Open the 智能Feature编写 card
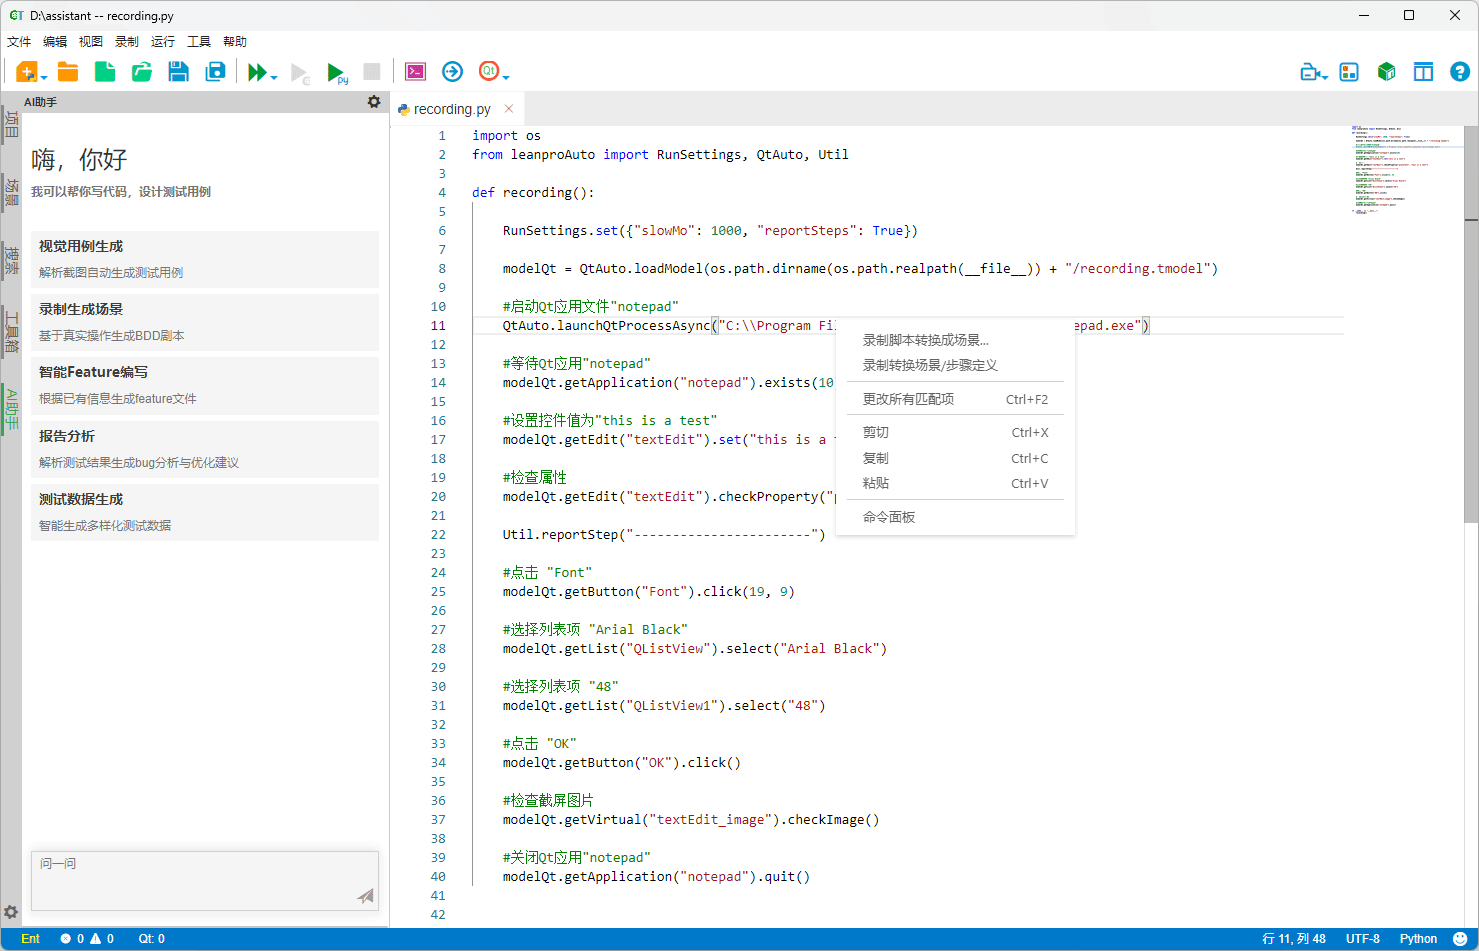The image size is (1479, 951). coord(205,385)
